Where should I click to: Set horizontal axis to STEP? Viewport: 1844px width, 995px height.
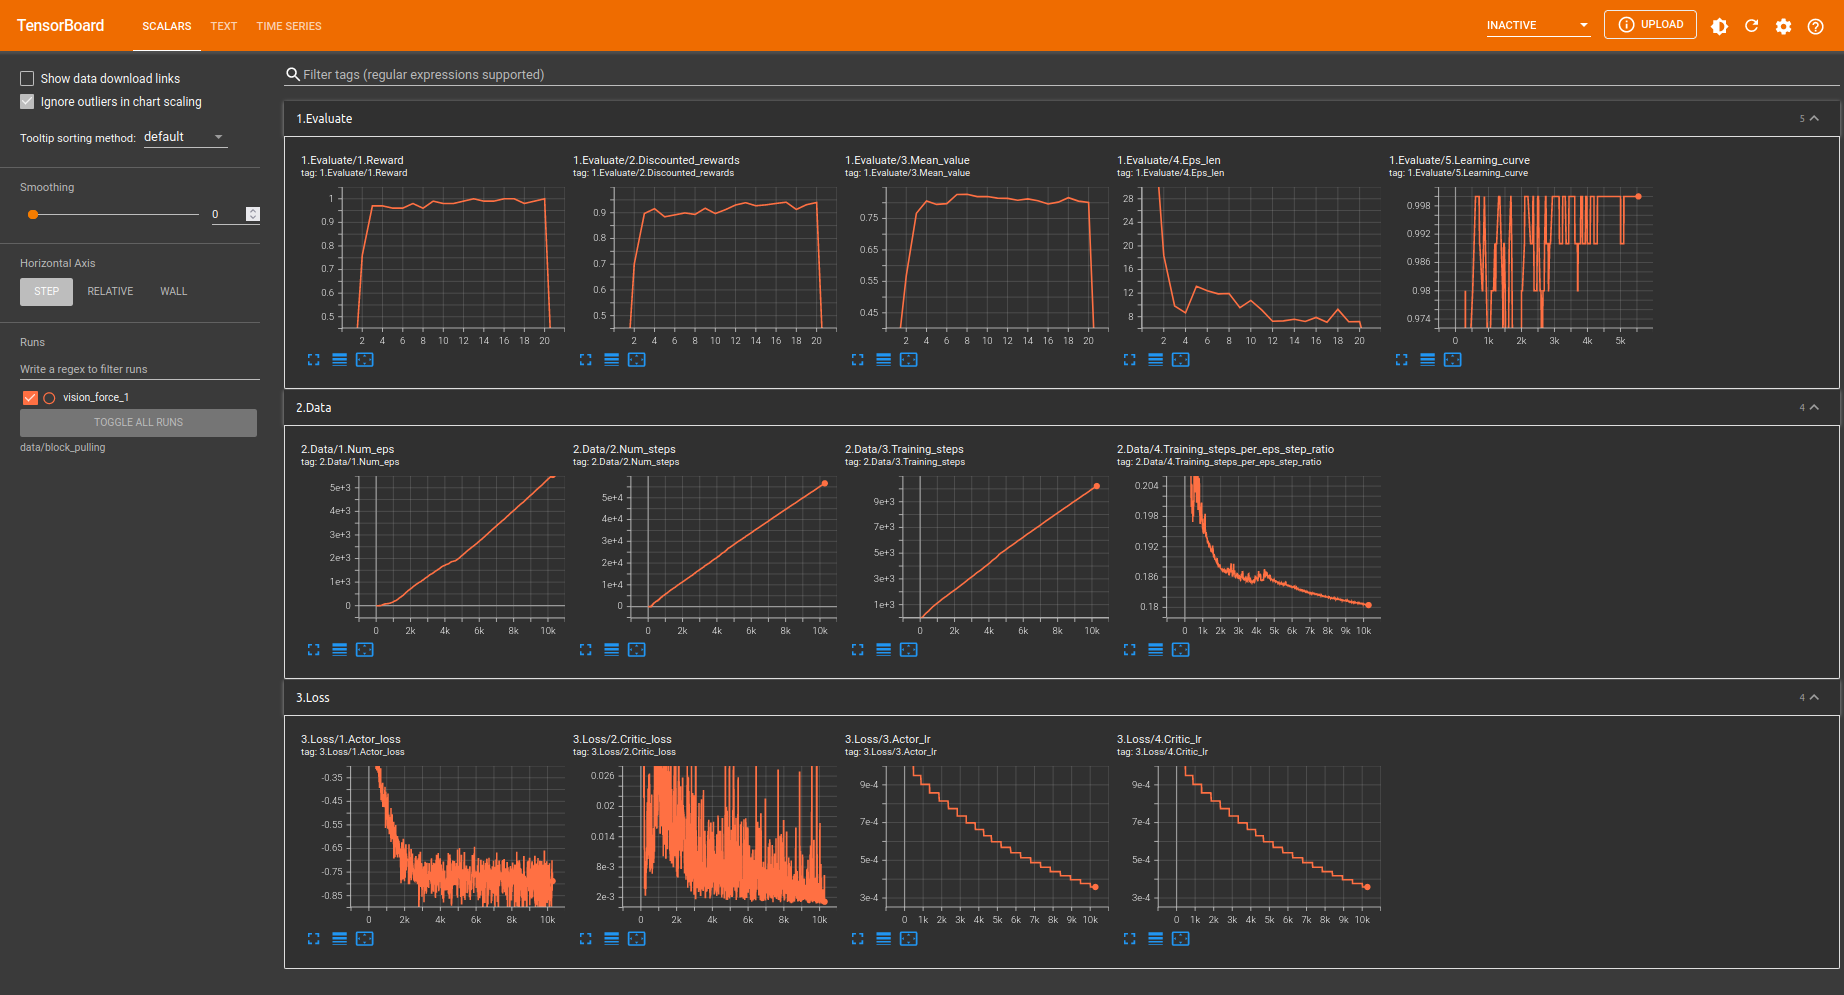point(46,292)
